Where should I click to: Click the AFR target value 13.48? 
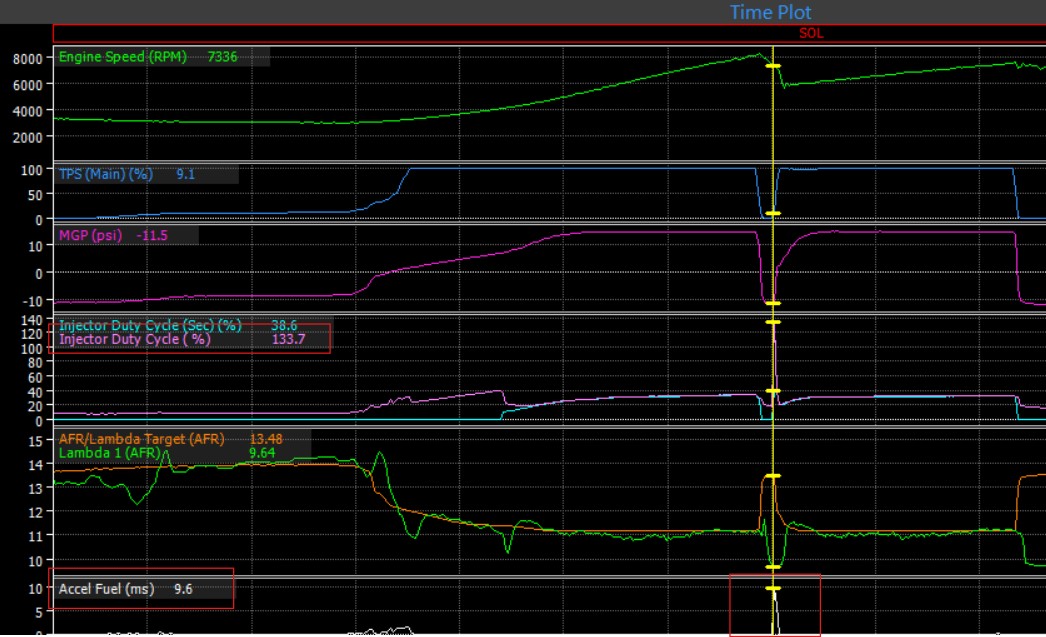tap(266, 439)
